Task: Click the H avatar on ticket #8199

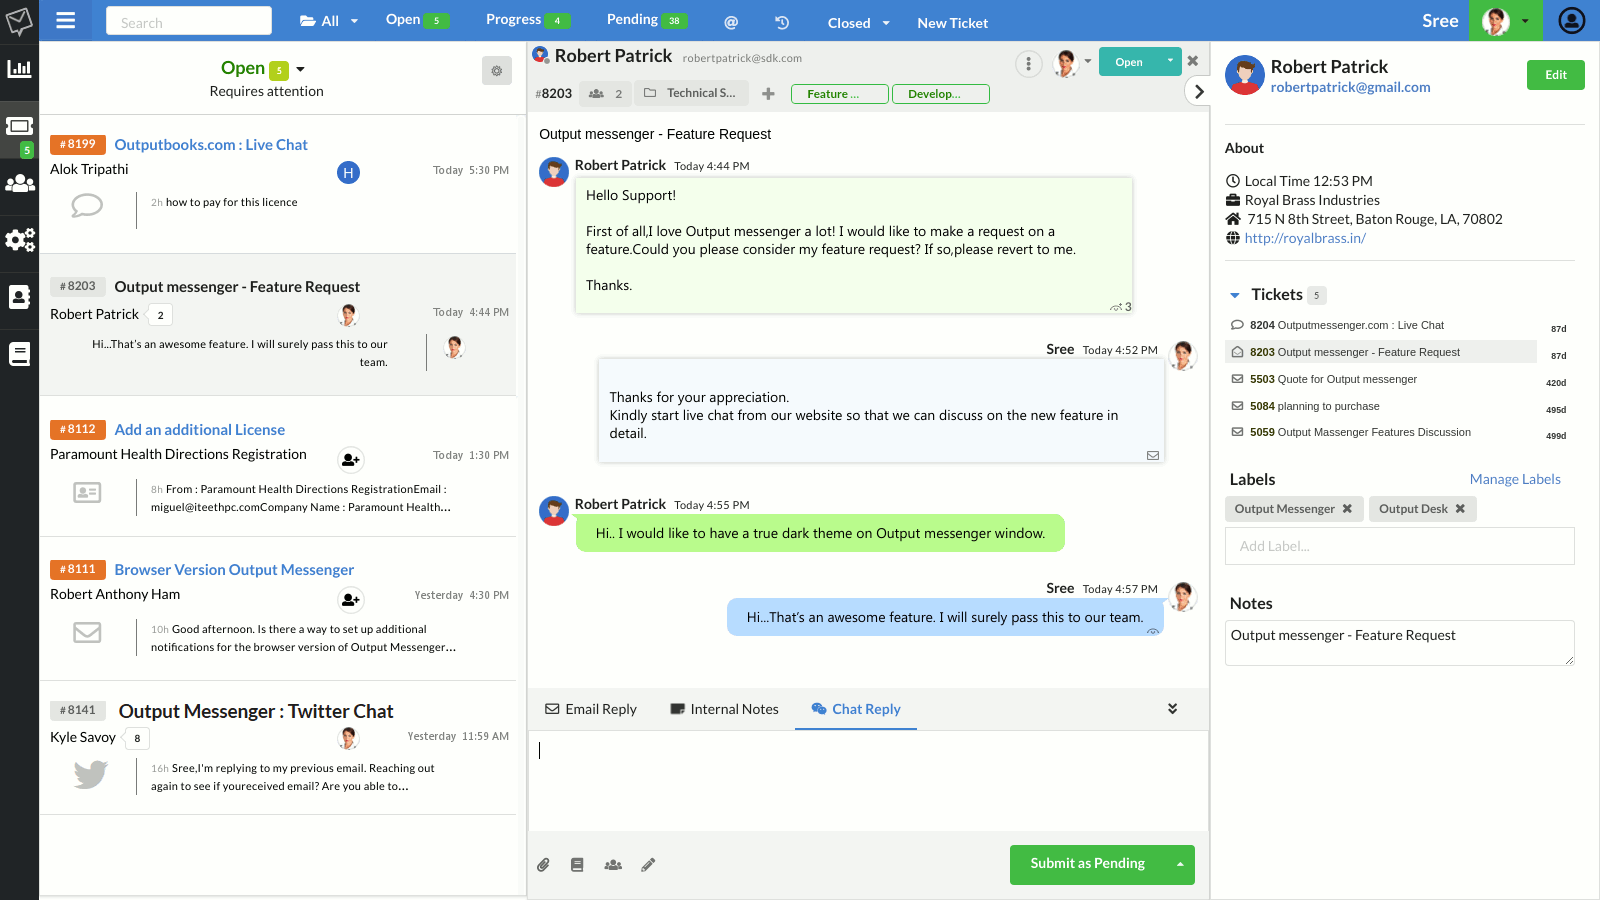Action: click(348, 173)
